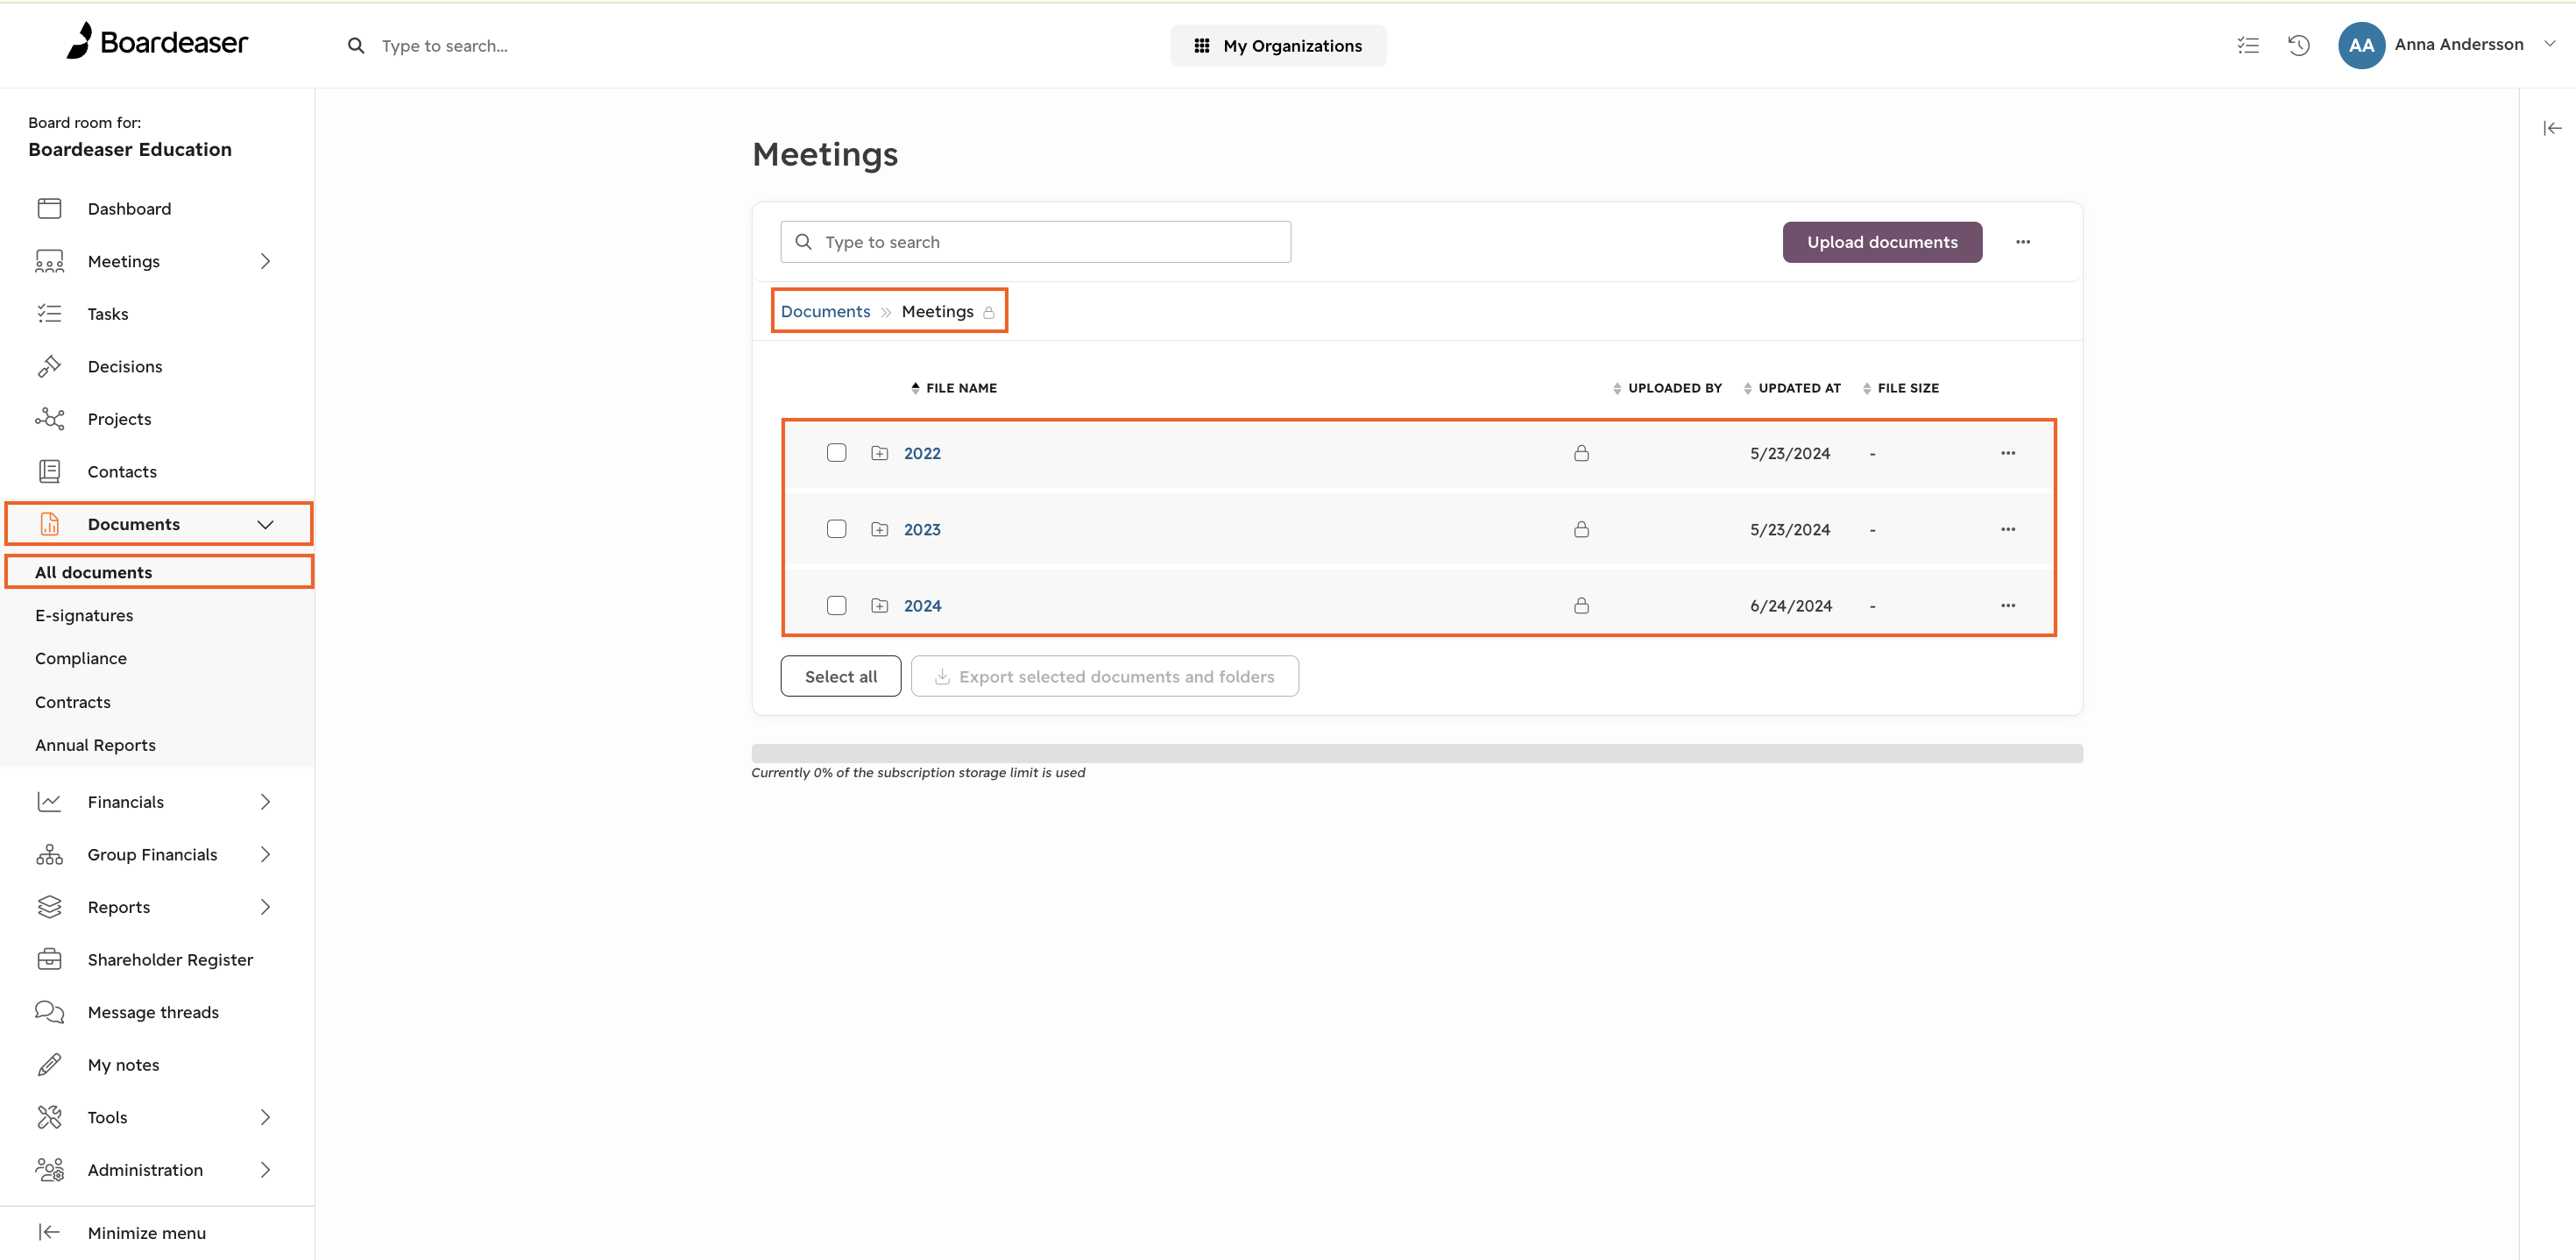Open the tasks checklist icon in header

[2248, 45]
